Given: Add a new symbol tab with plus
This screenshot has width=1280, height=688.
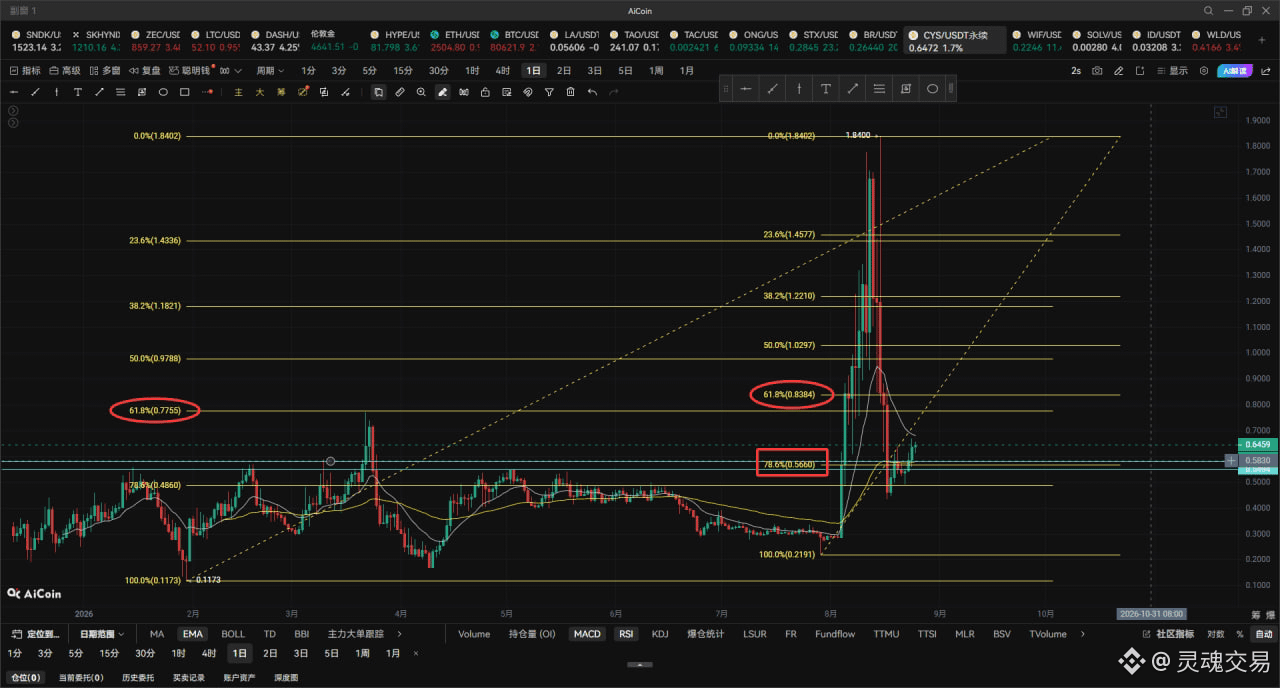Looking at the screenshot, I should [x=1262, y=40].
